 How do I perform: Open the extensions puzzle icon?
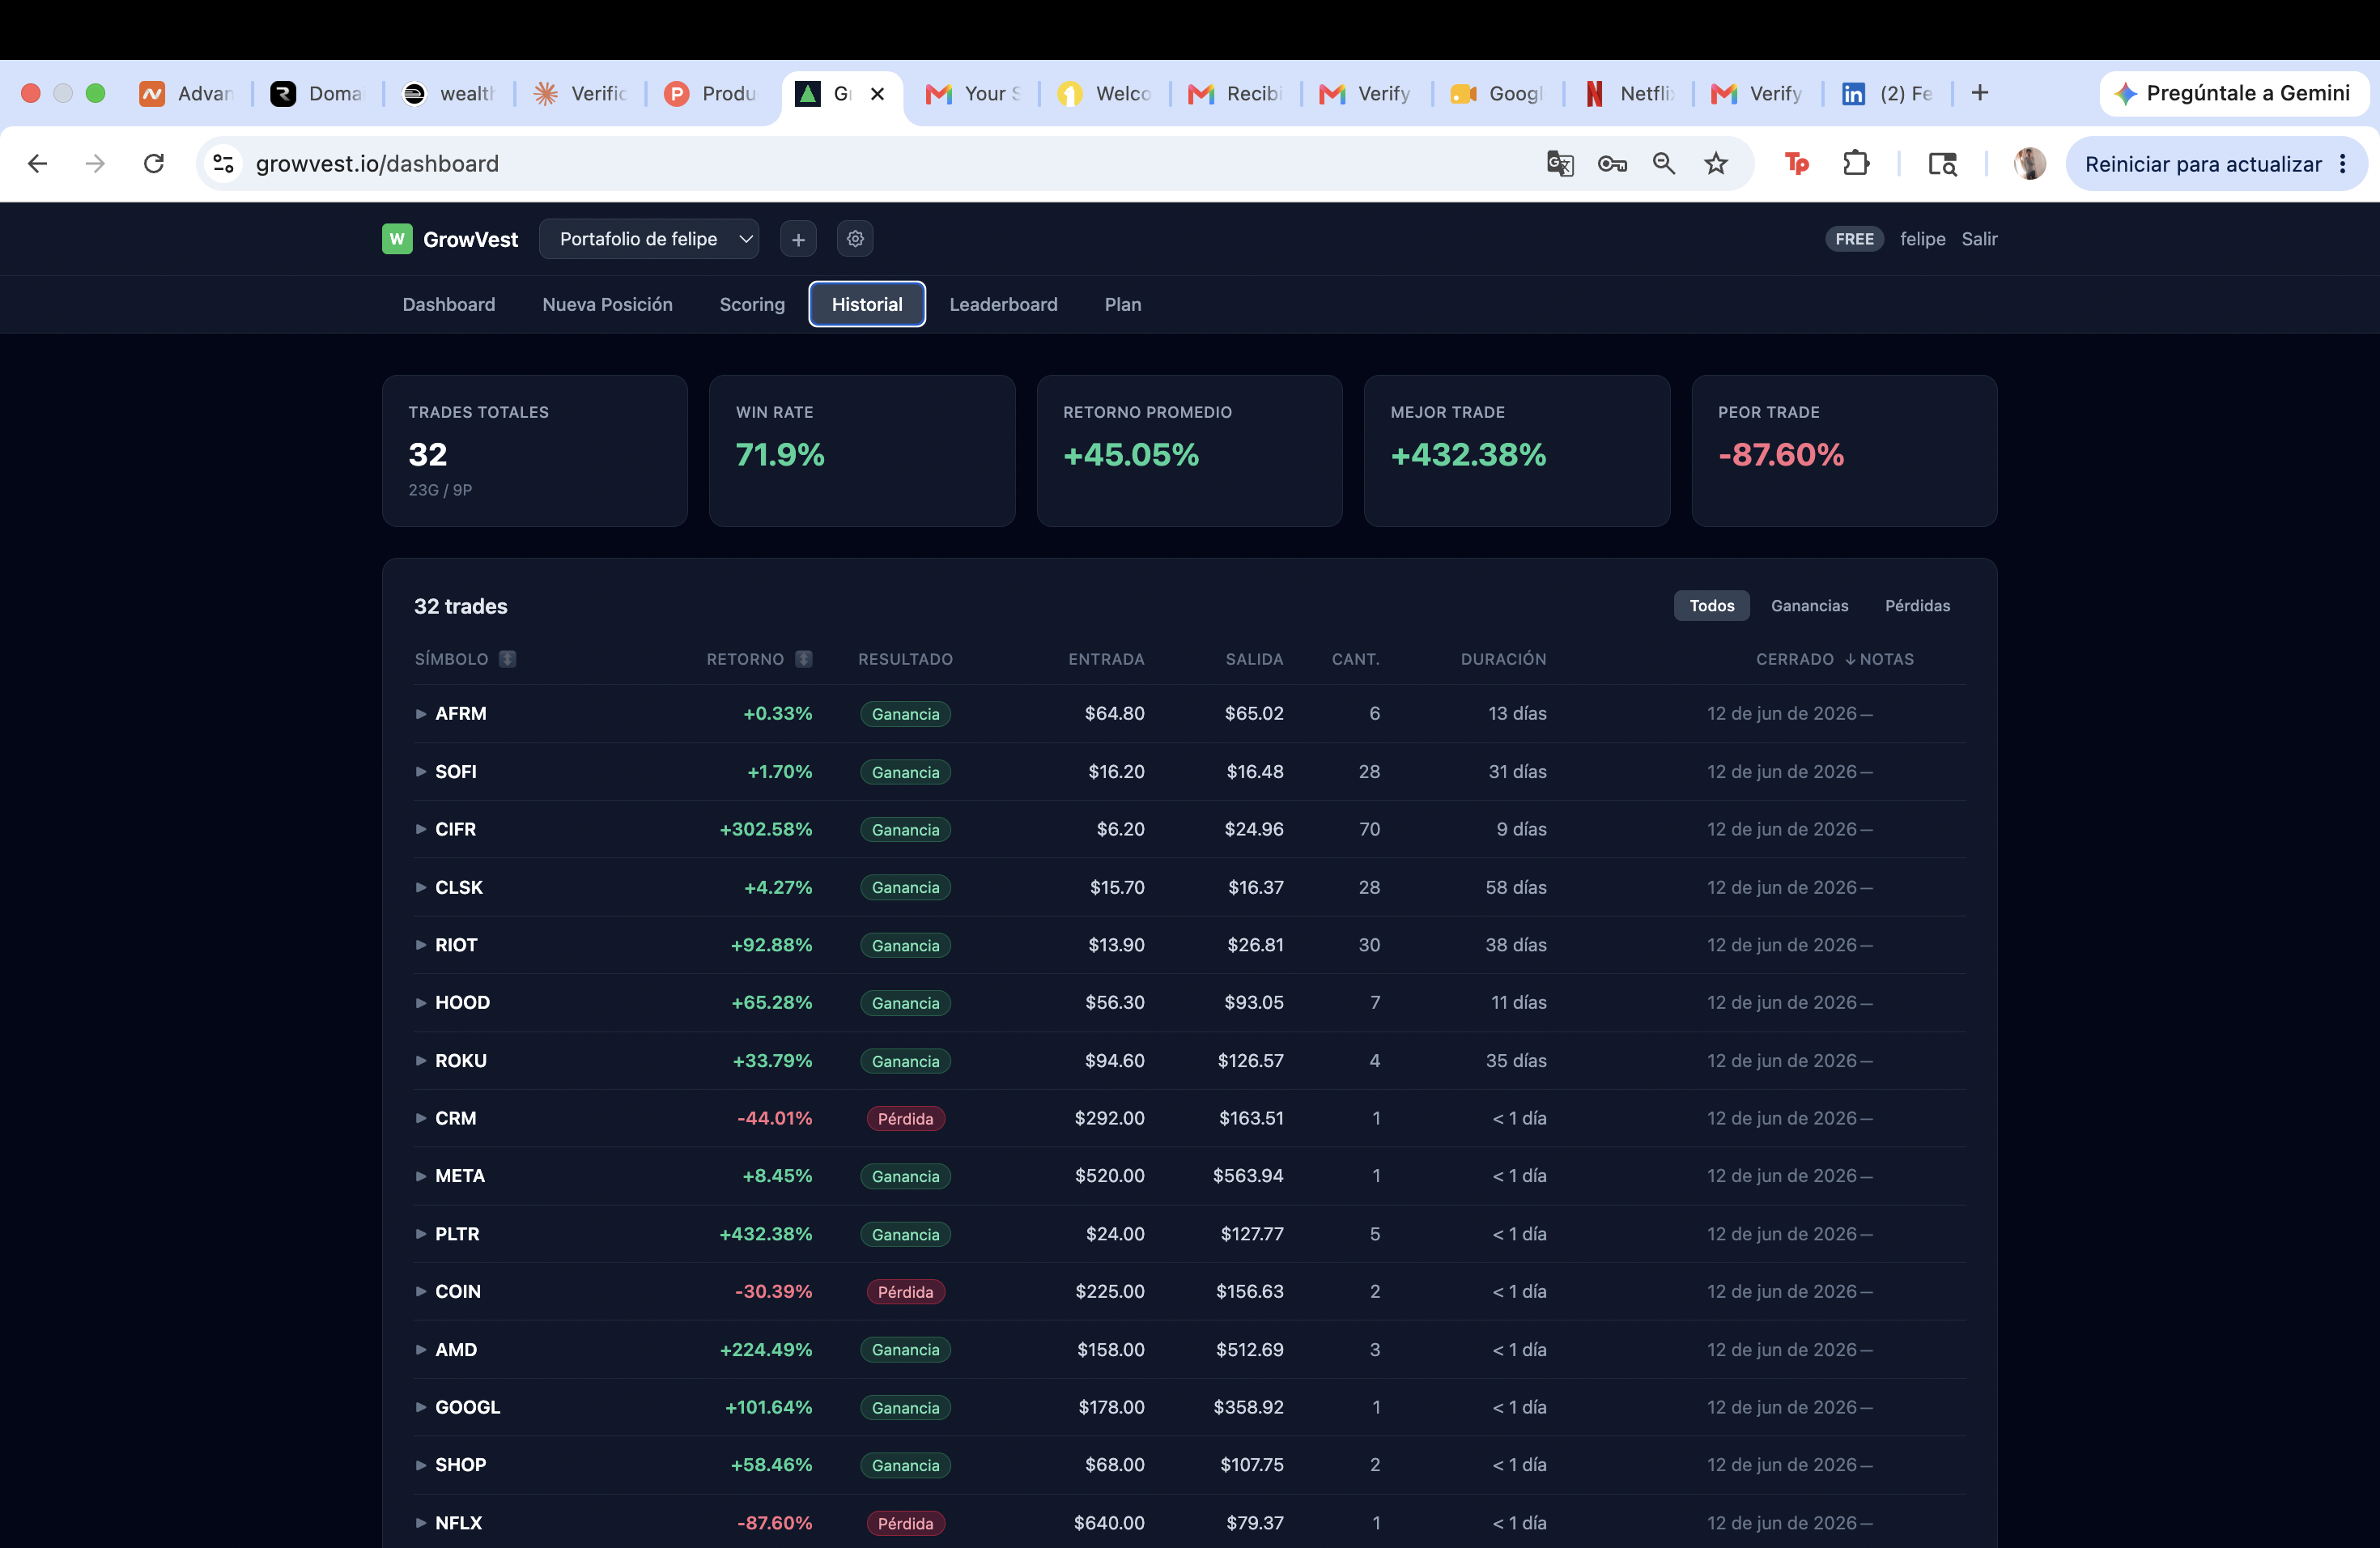pos(1856,163)
